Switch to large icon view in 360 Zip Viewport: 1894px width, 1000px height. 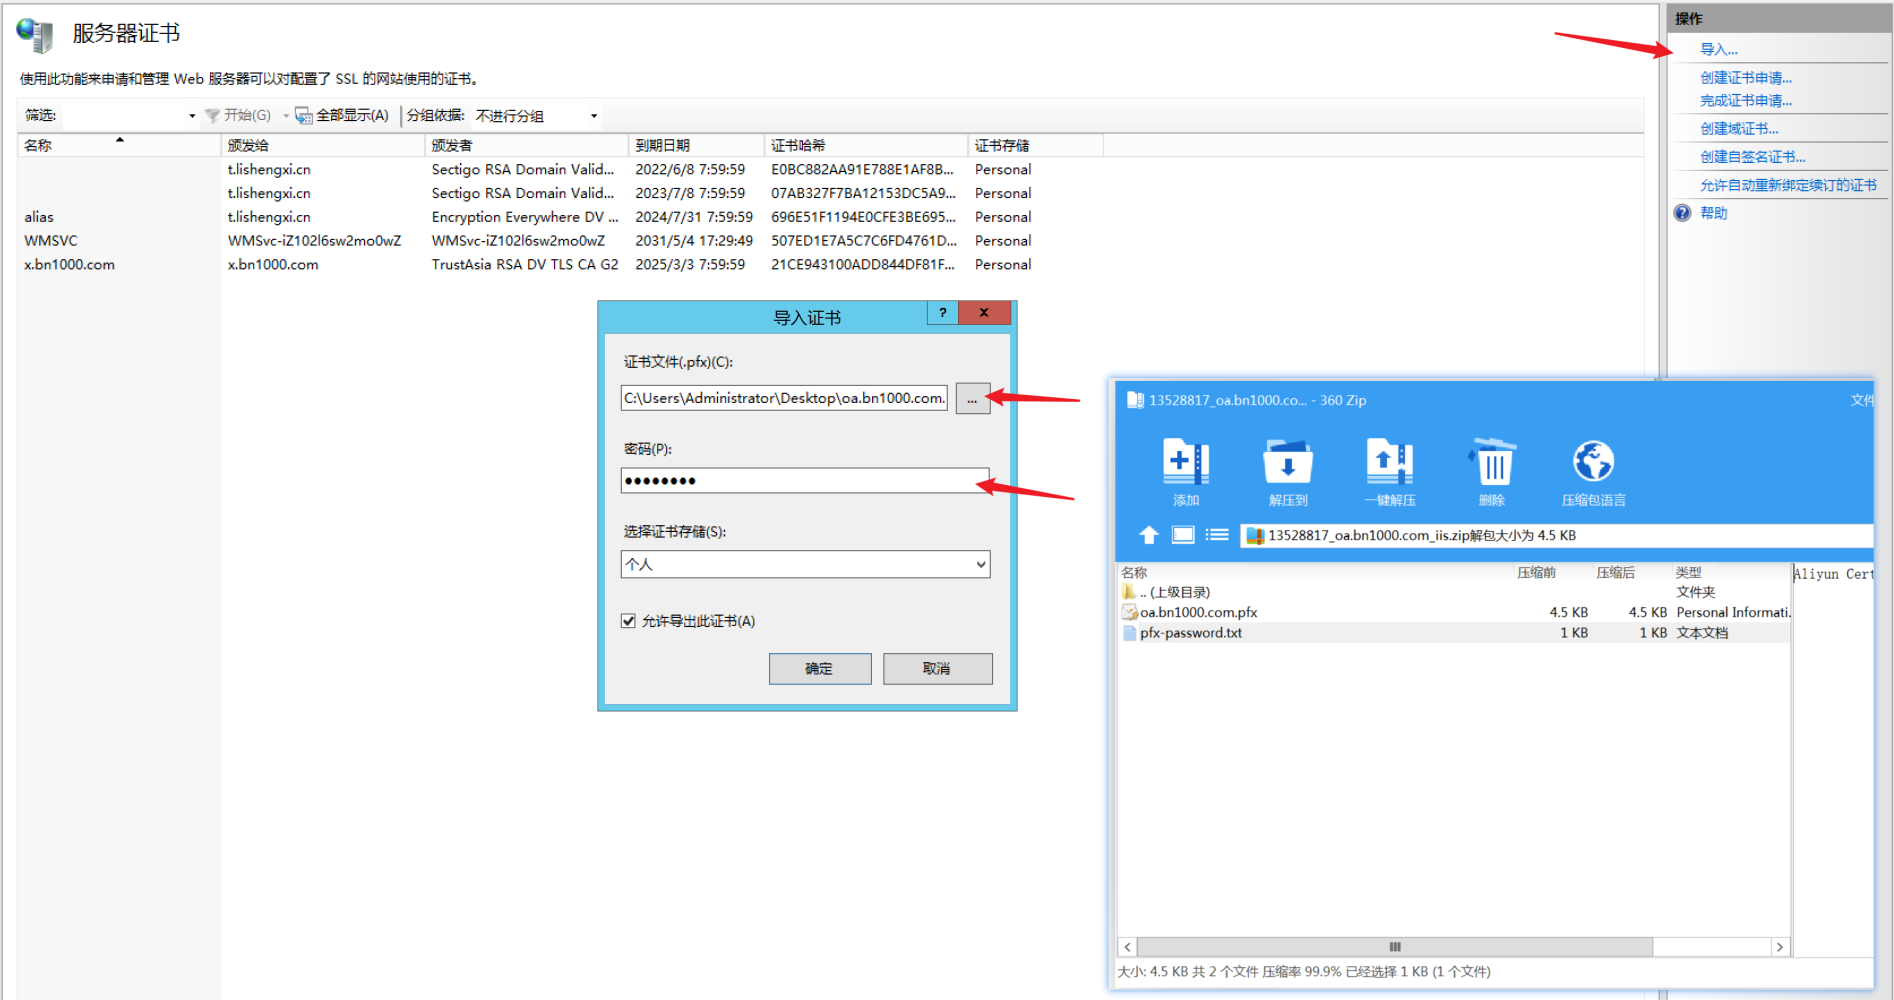tap(1183, 535)
